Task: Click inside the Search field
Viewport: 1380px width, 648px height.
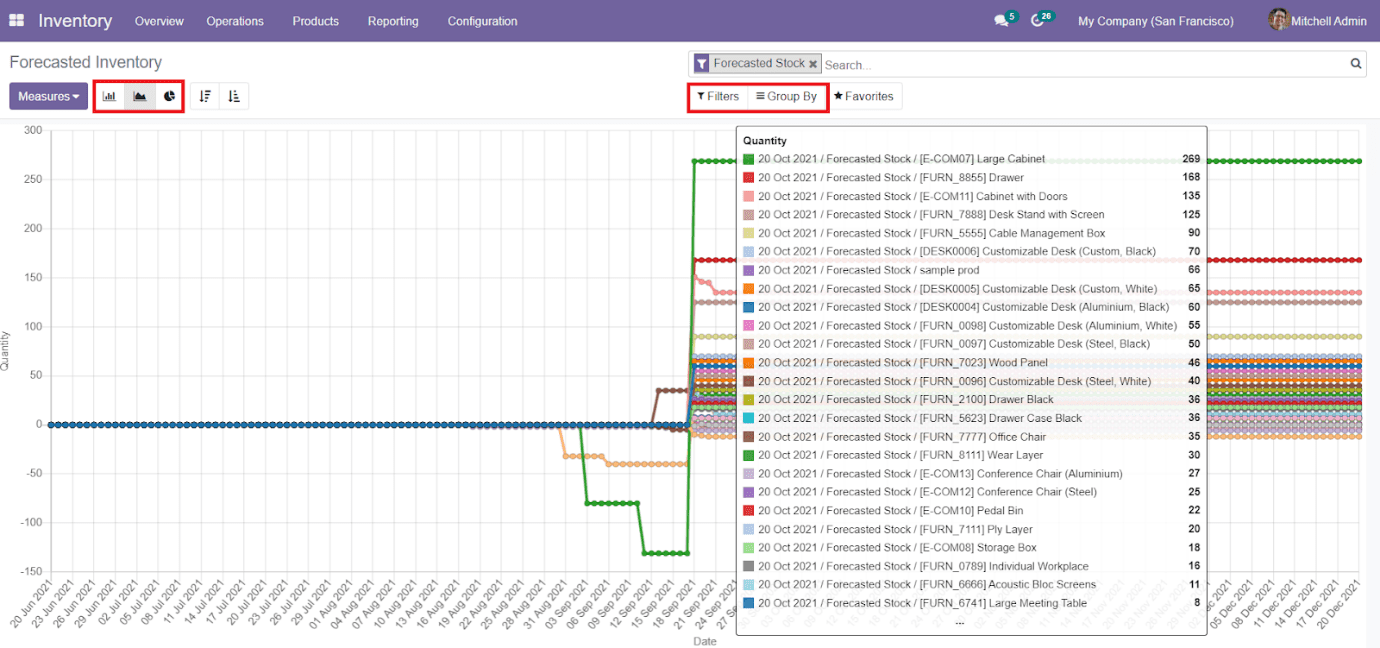Action: pos(1000,62)
